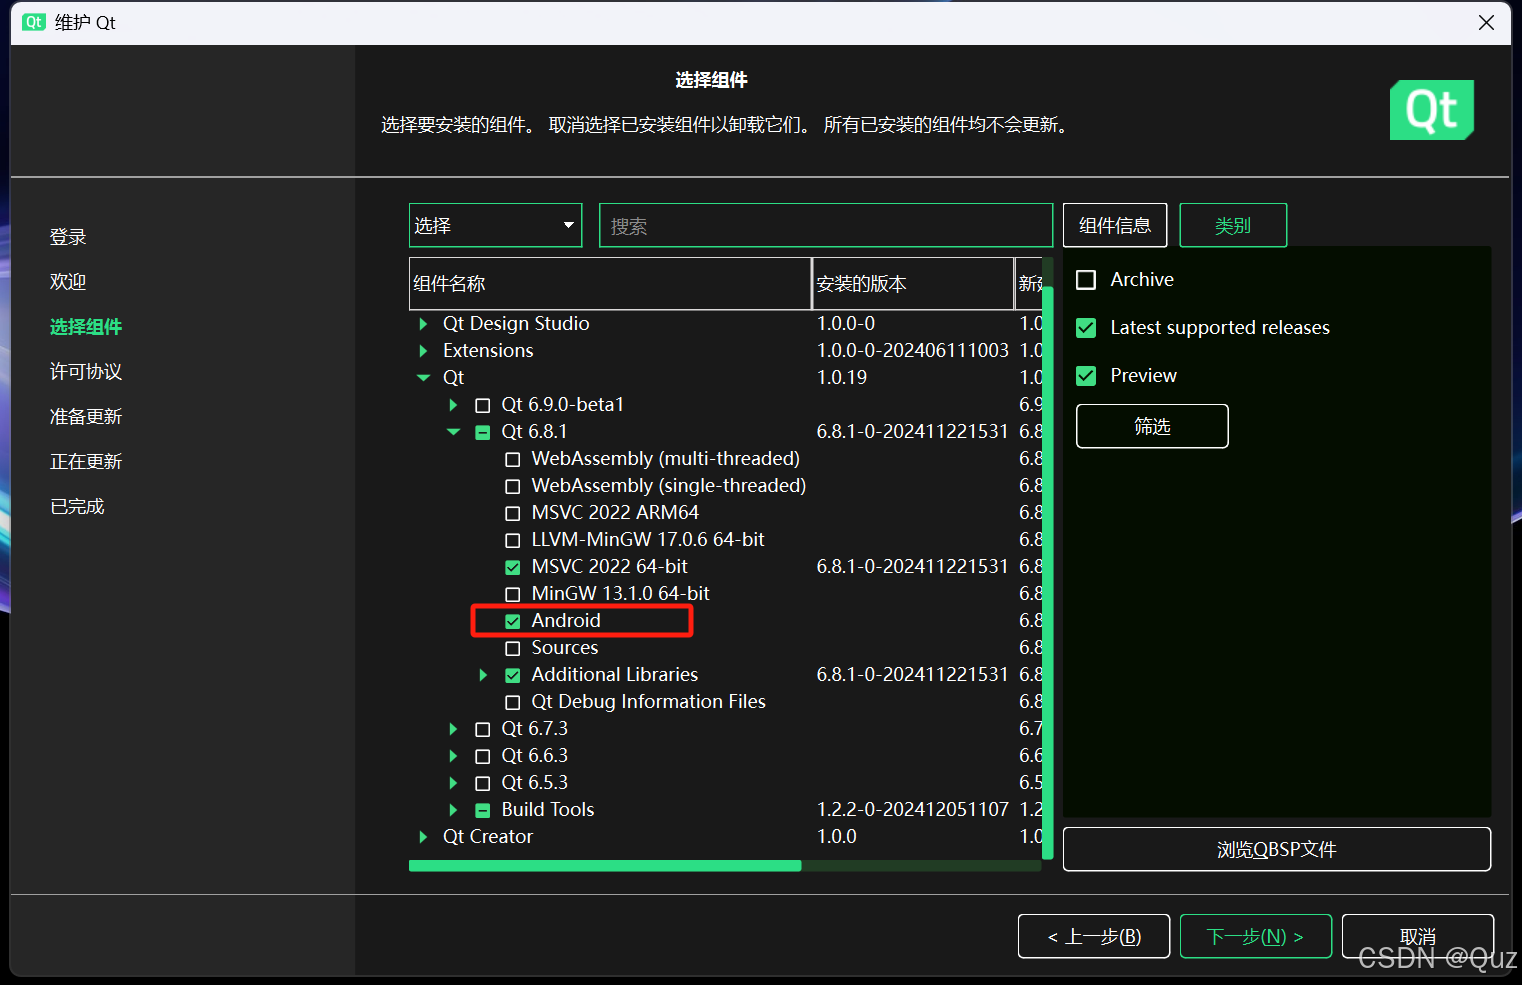This screenshot has width=1522, height=985.
Task: Switch to the 类别 tab
Action: click(x=1233, y=225)
